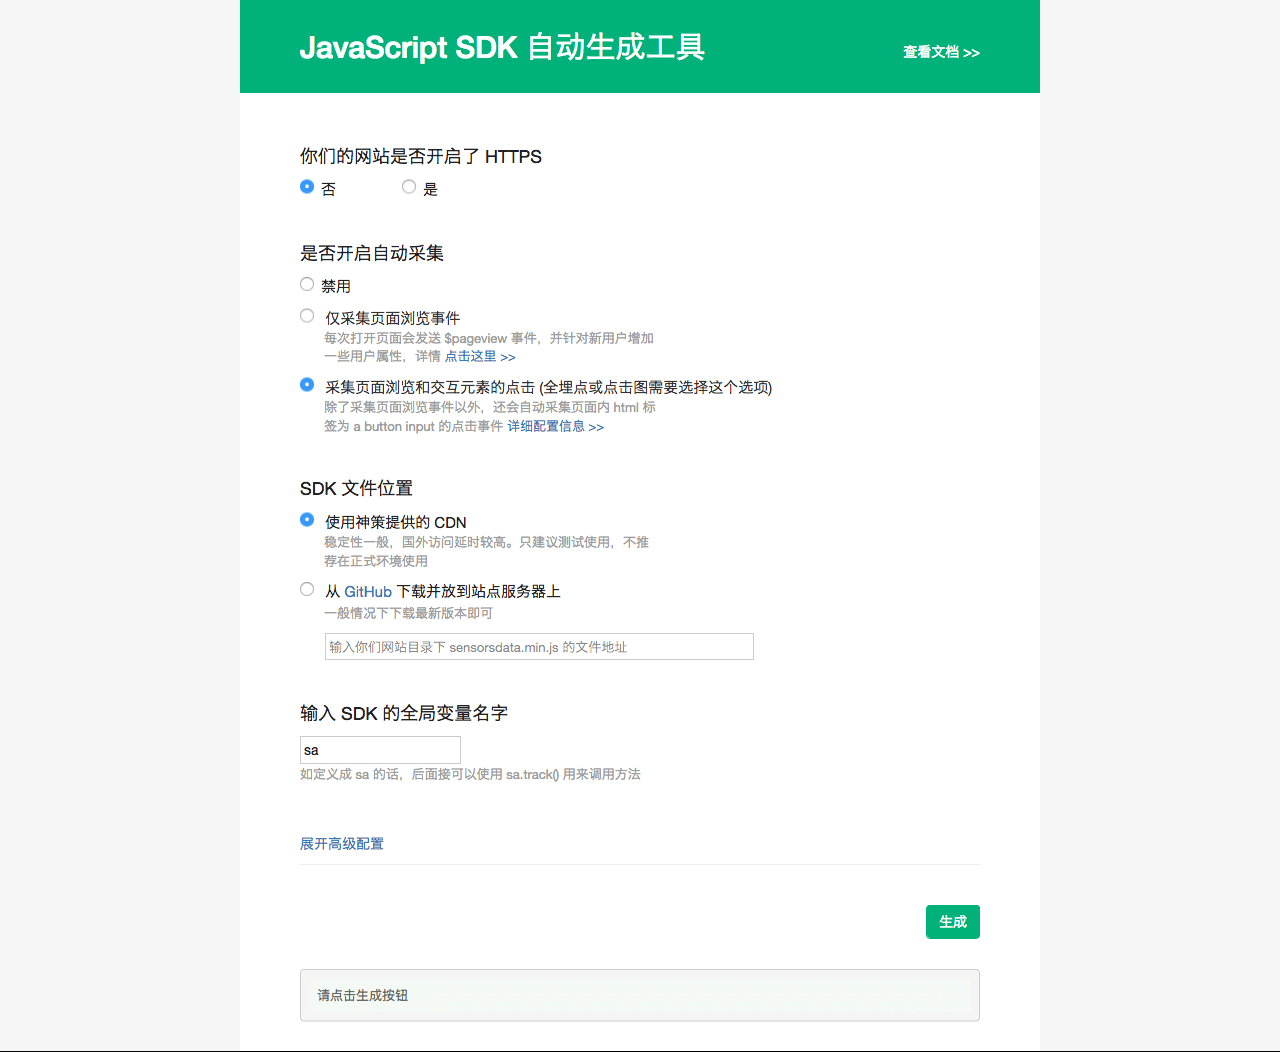
Task: Open 详细配置信息 >> link
Action: pos(555,426)
